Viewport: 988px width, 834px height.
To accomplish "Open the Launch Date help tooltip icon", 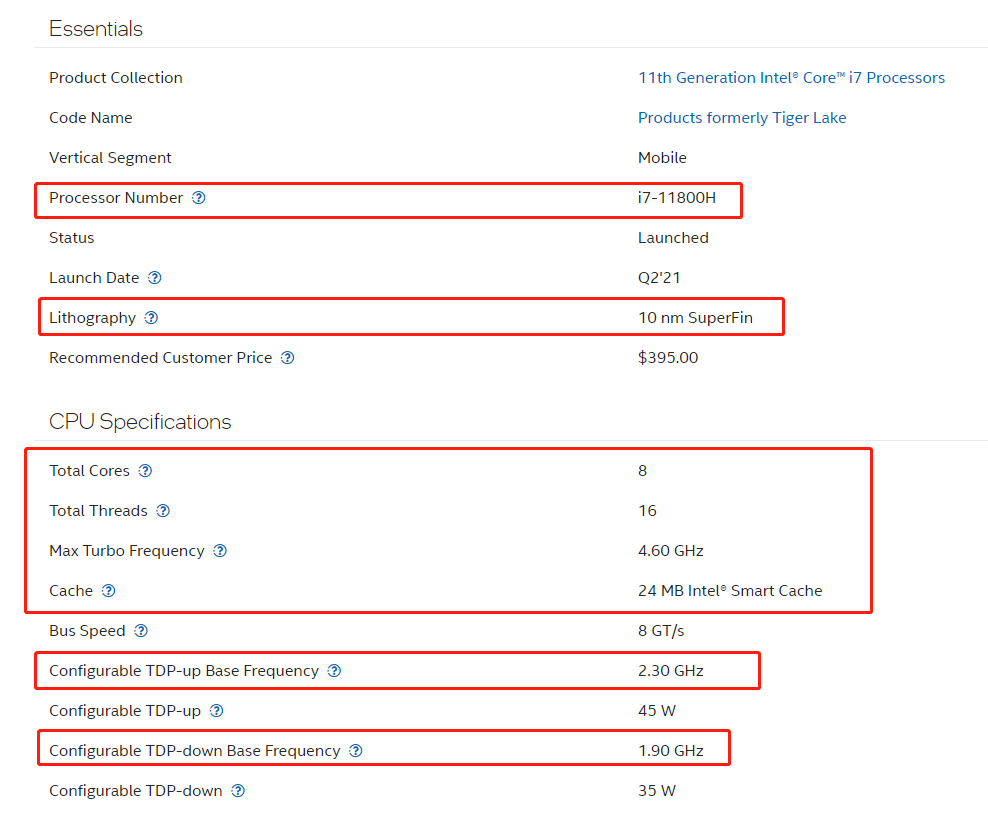I will pyautogui.click(x=155, y=278).
